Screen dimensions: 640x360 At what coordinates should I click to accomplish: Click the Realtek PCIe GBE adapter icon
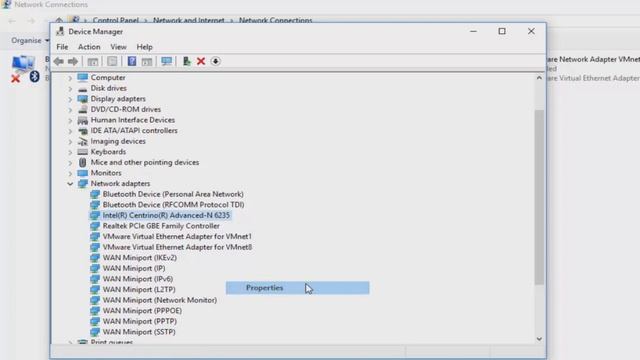95,226
